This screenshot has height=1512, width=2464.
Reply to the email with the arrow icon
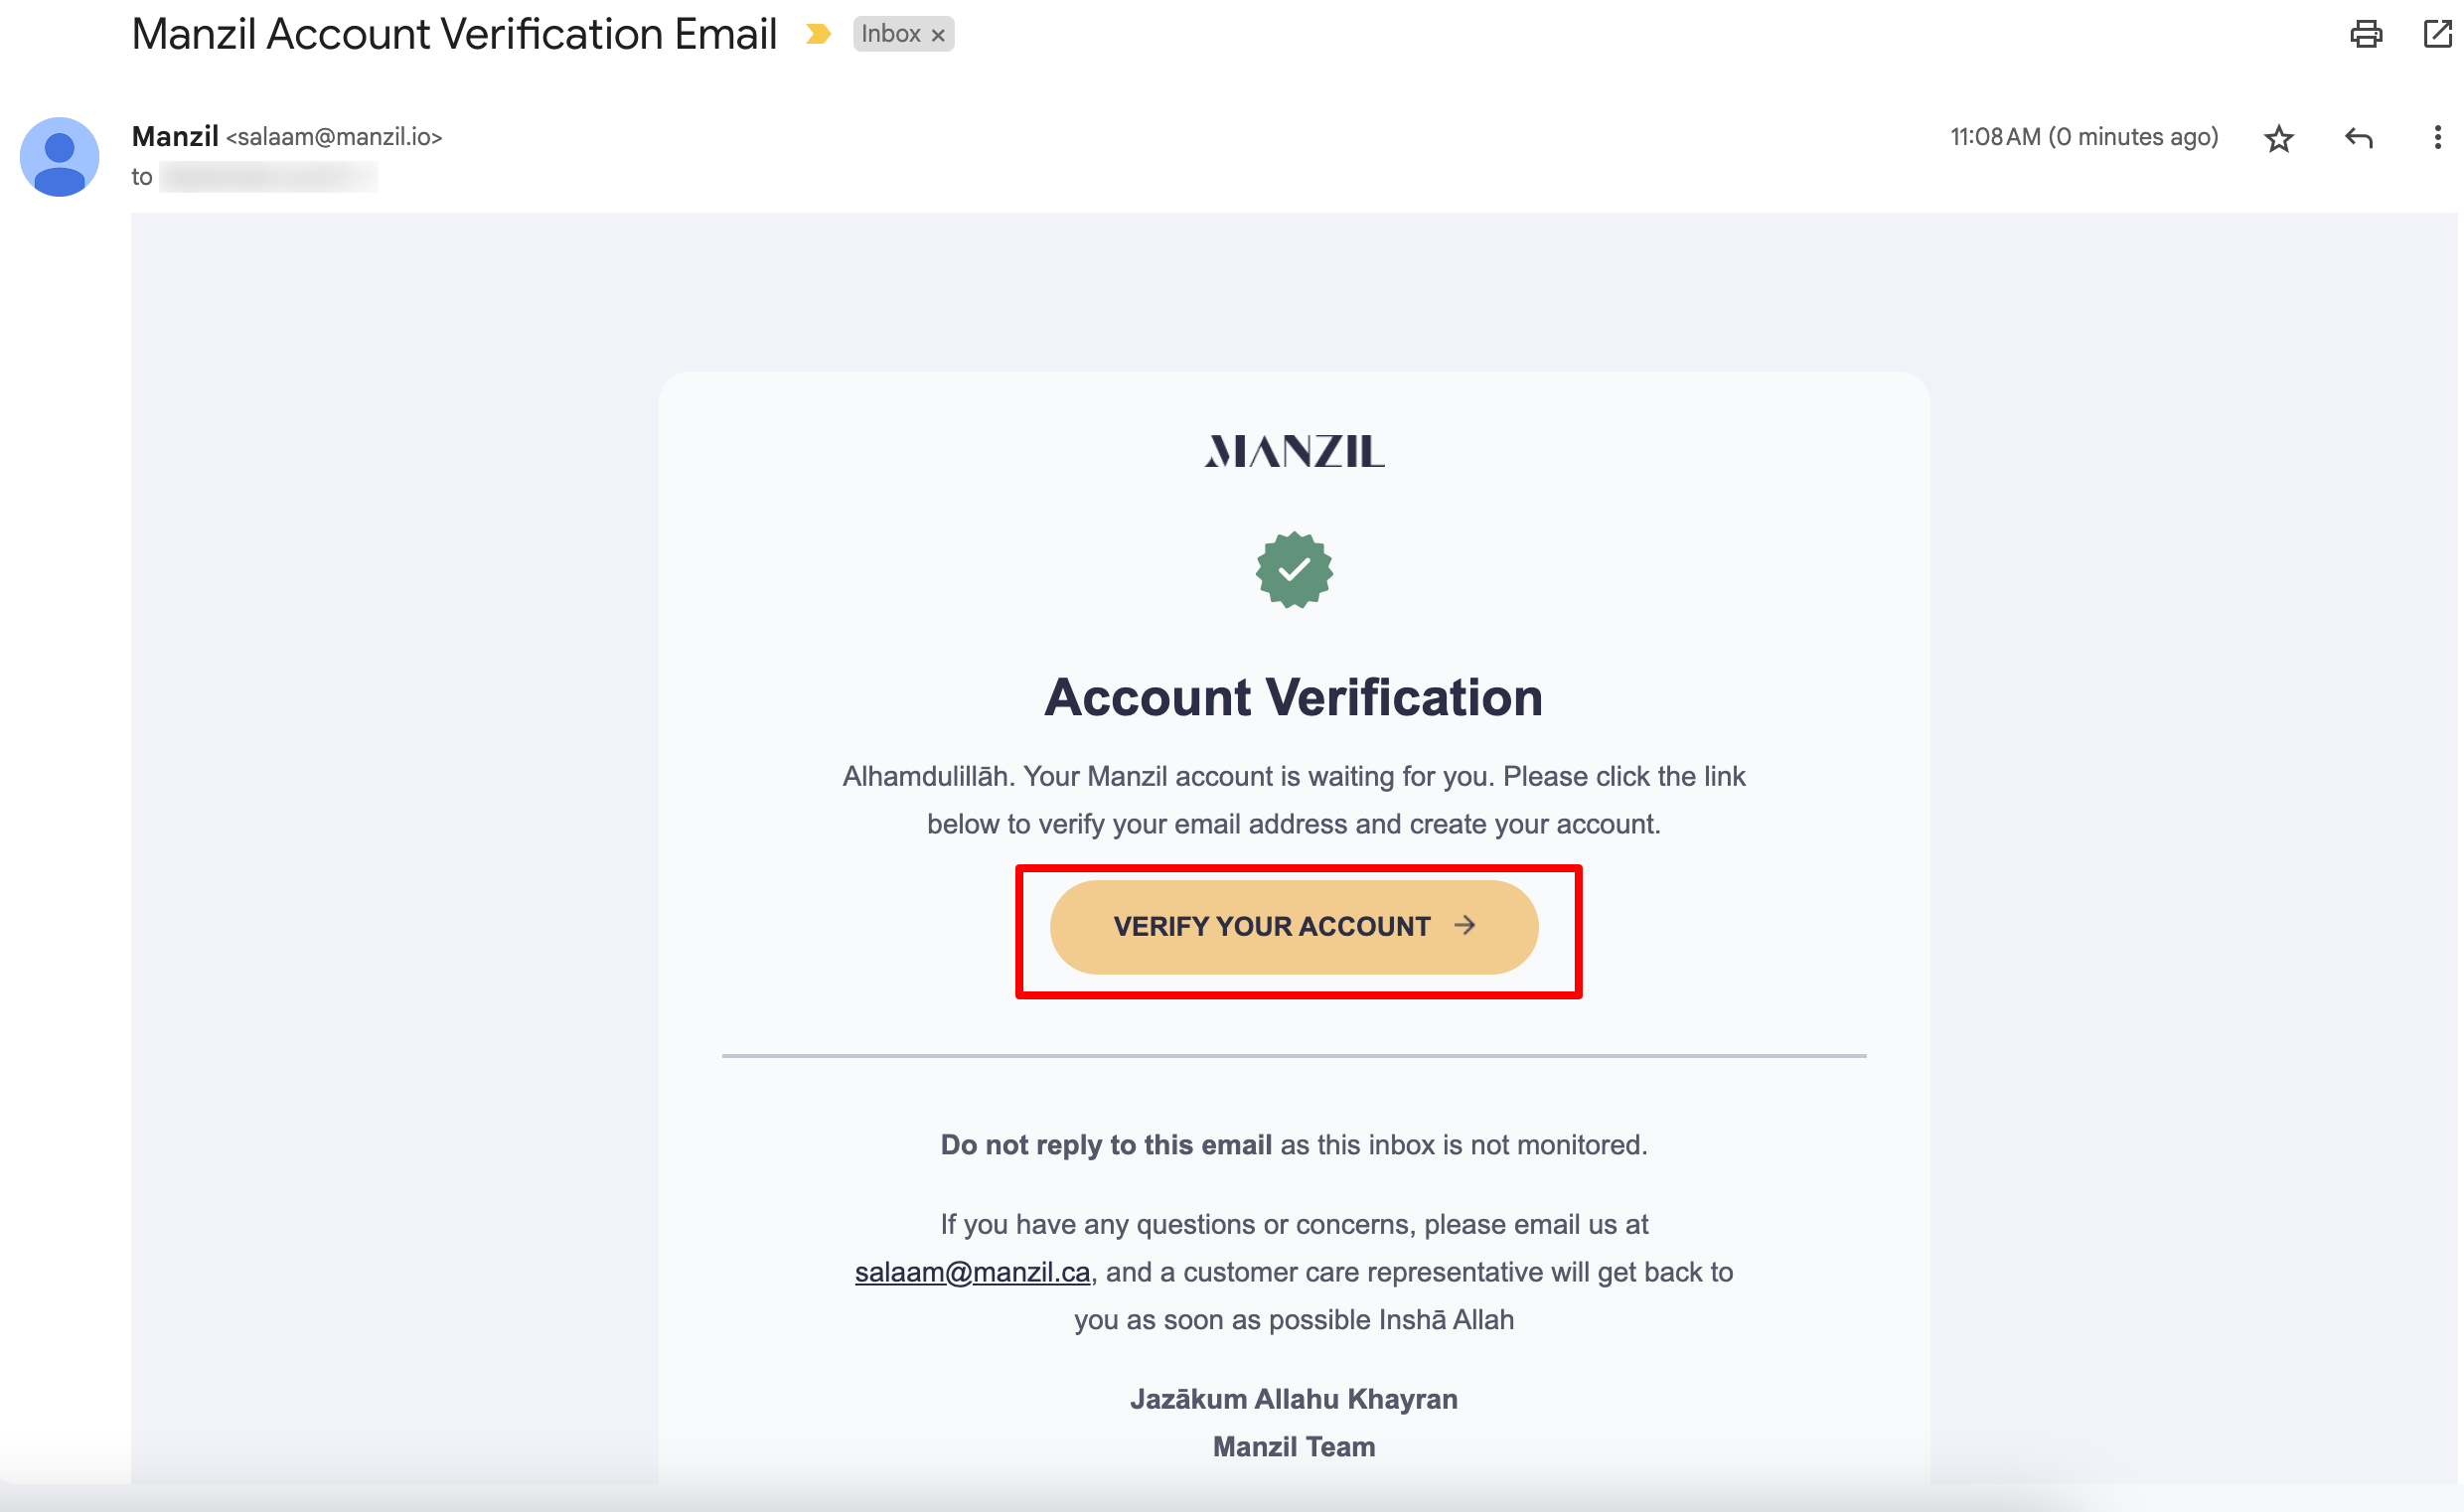[2358, 138]
